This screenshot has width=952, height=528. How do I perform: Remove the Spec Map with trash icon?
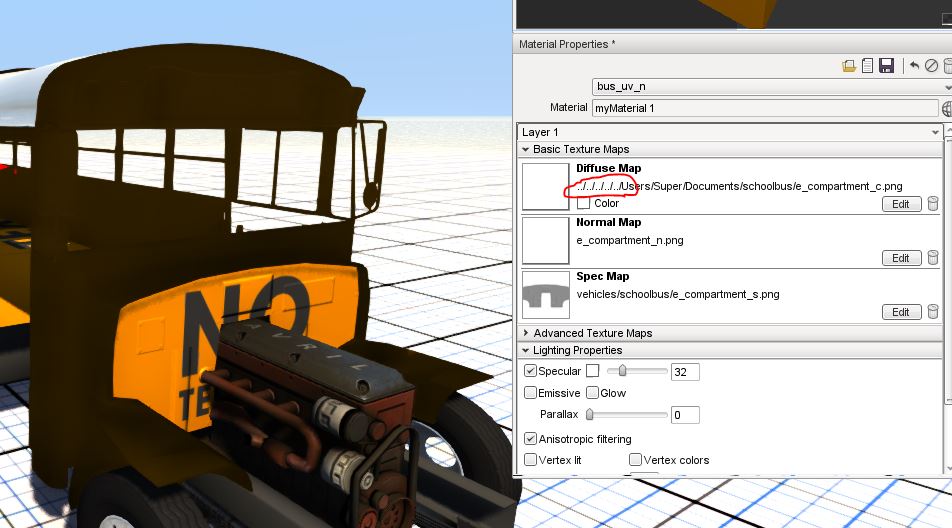[933, 312]
